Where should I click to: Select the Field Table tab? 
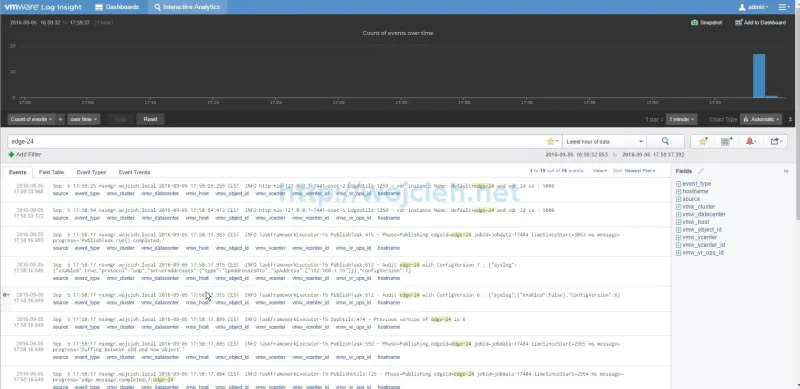point(52,173)
